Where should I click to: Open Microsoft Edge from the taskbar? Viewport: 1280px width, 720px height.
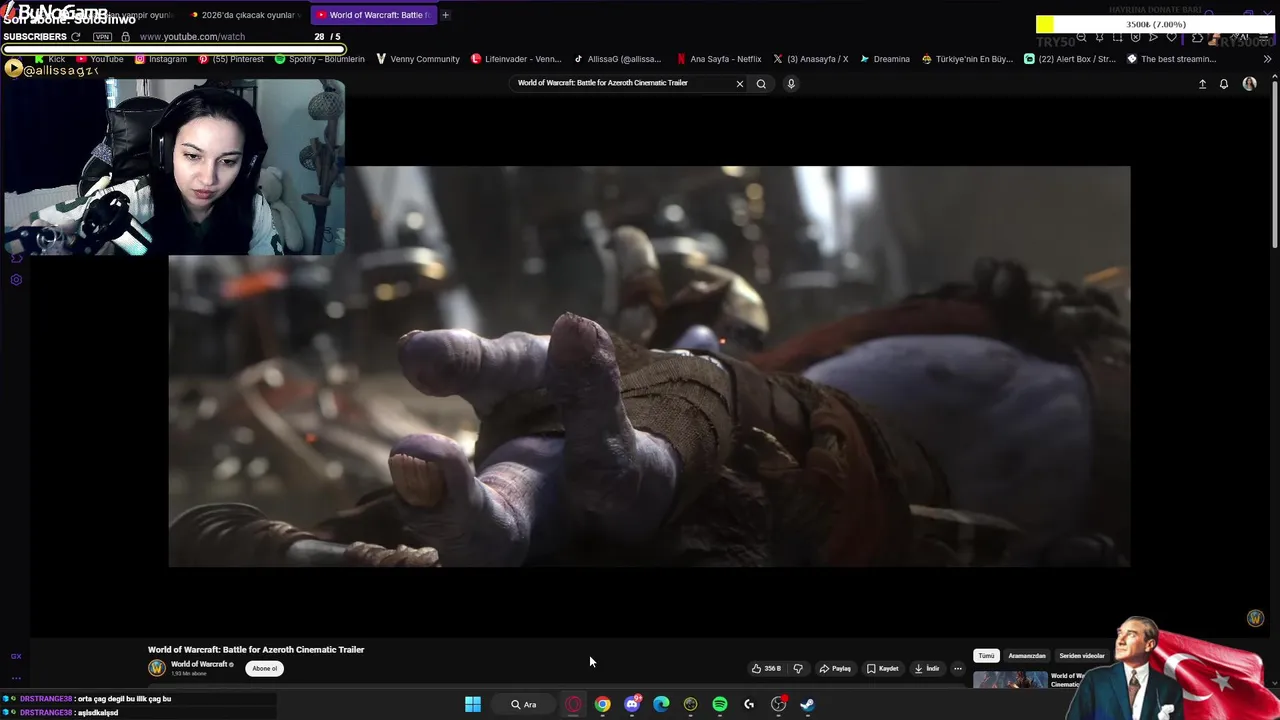[661, 704]
